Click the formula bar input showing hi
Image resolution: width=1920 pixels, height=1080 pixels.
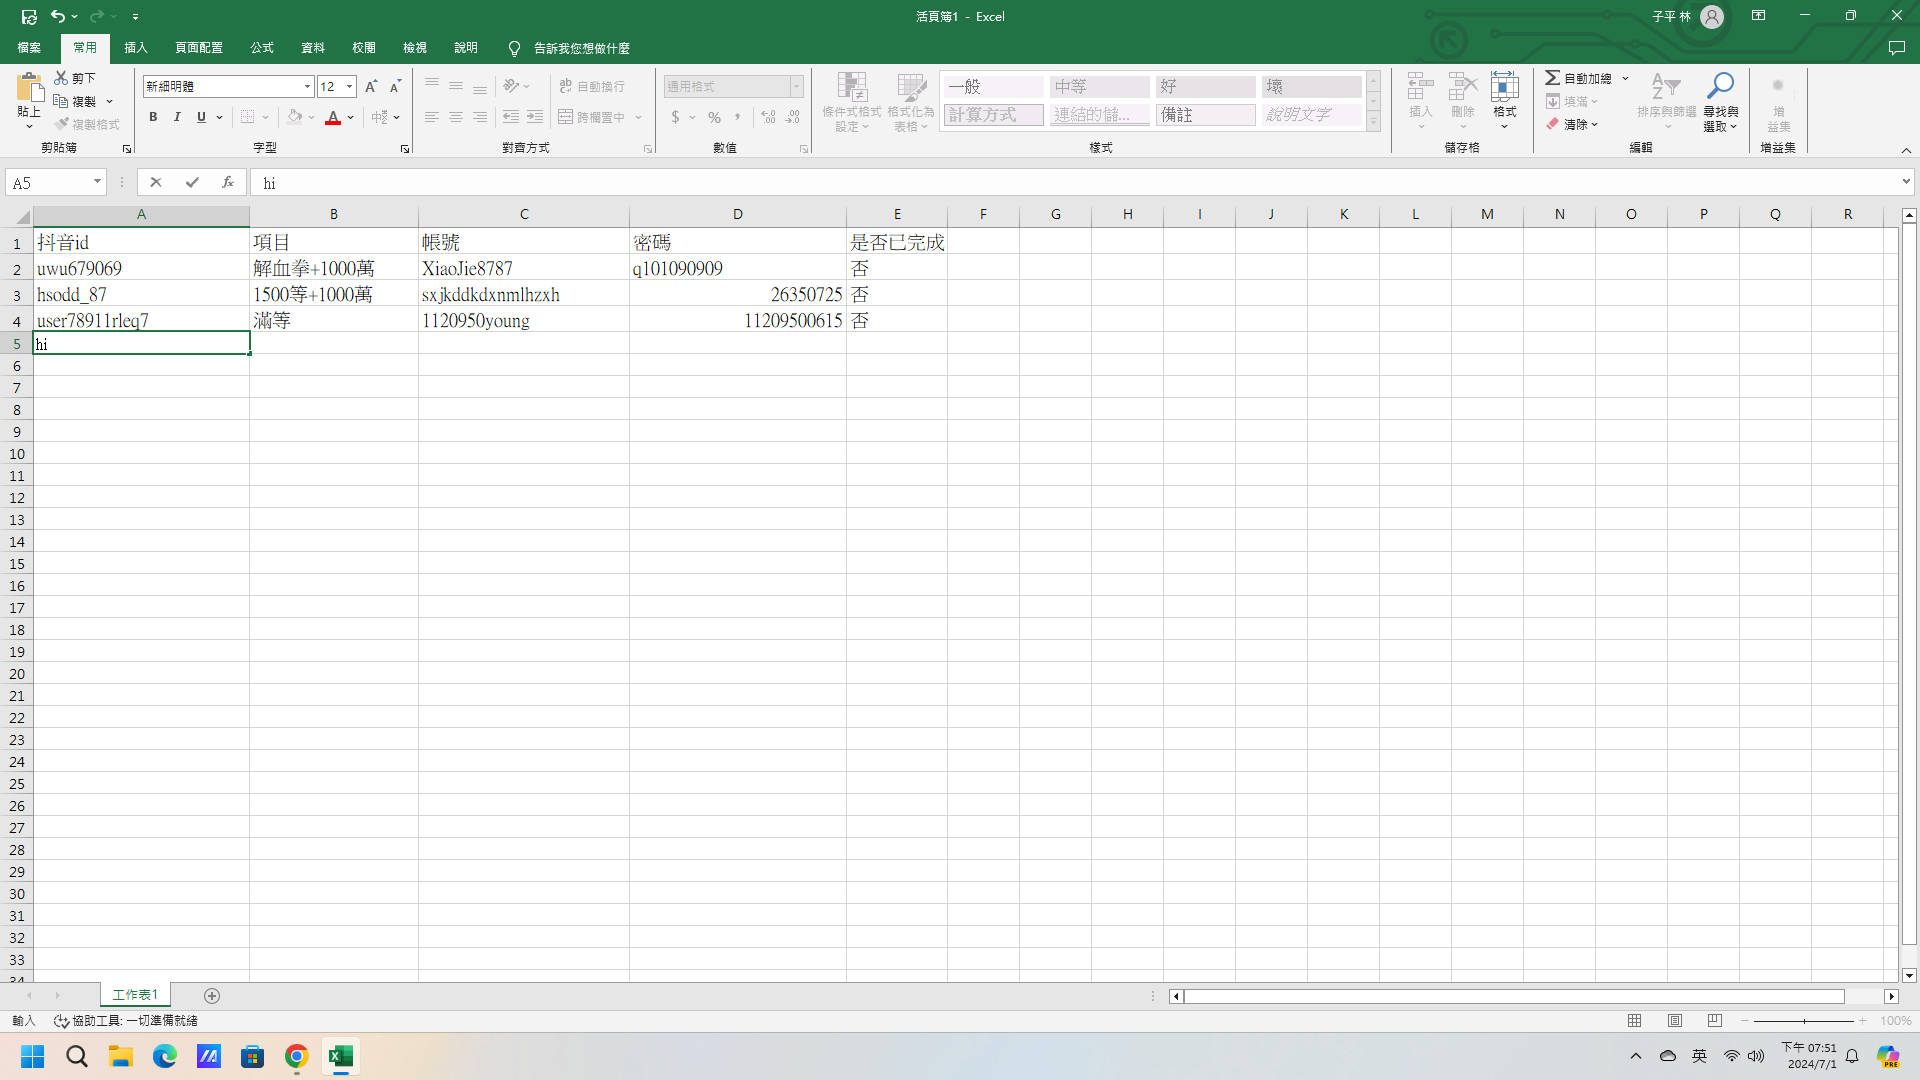point(1075,182)
